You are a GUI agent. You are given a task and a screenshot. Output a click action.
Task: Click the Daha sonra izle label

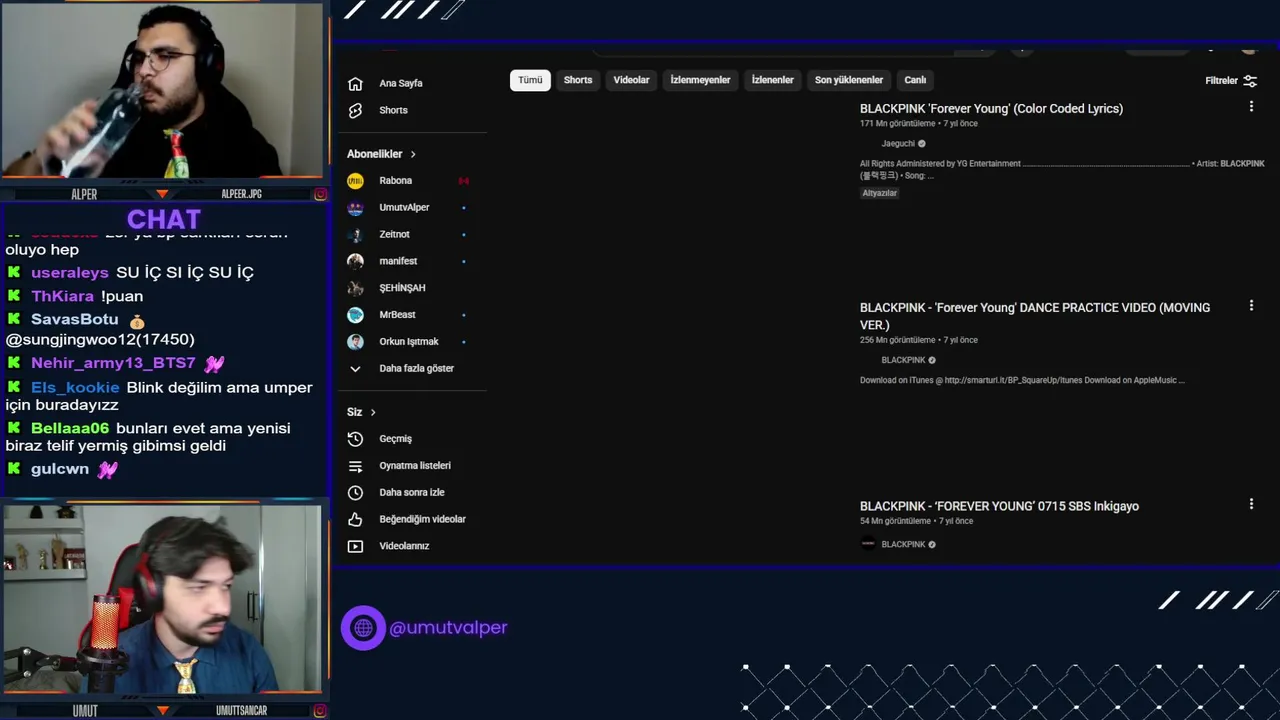click(412, 493)
